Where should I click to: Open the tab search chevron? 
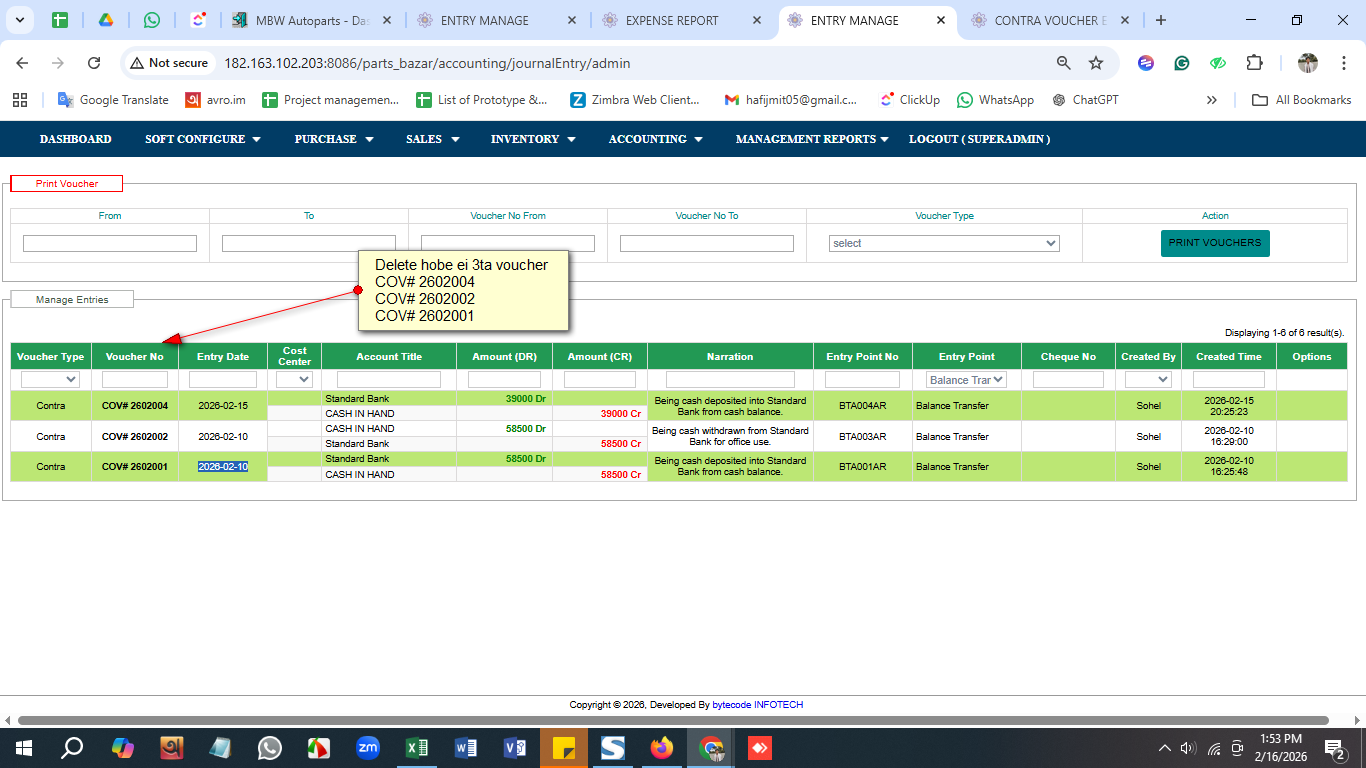tap(22, 20)
